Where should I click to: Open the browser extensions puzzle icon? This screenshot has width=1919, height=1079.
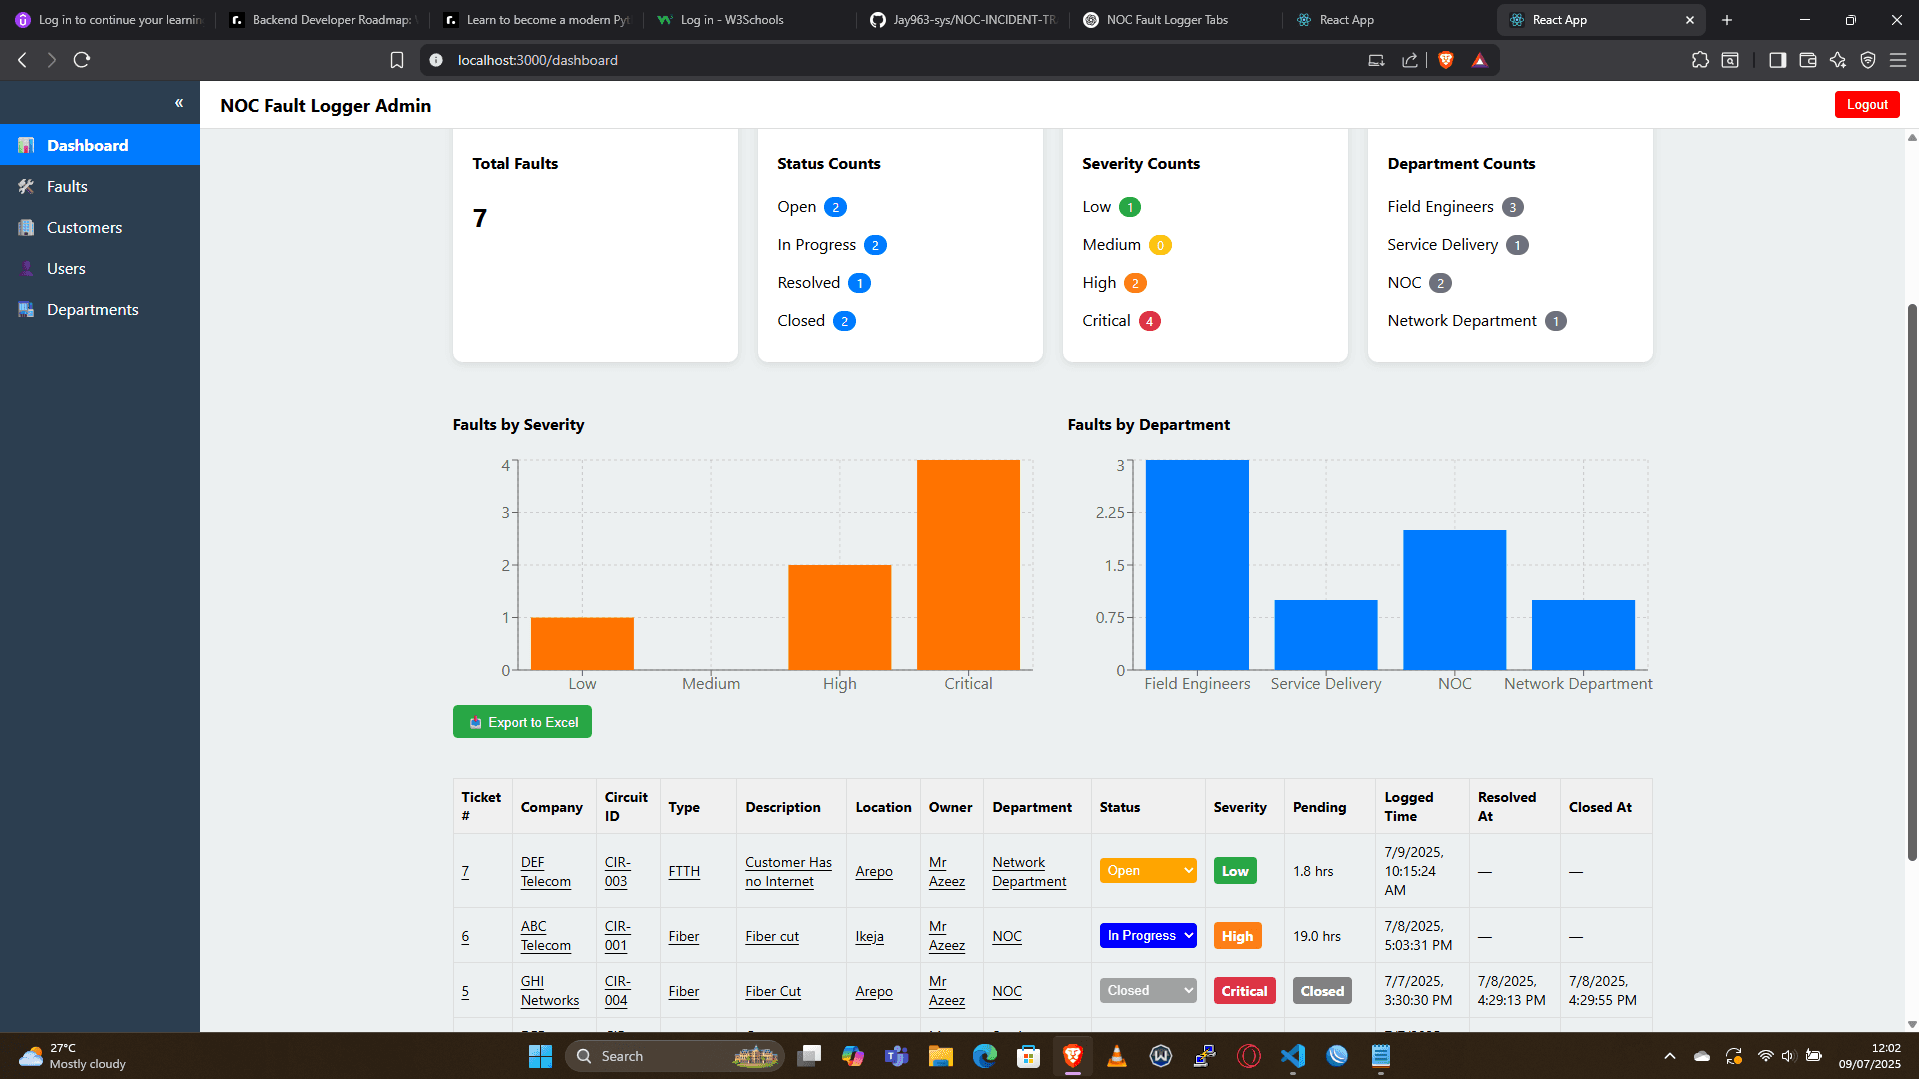[x=1699, y=60]
